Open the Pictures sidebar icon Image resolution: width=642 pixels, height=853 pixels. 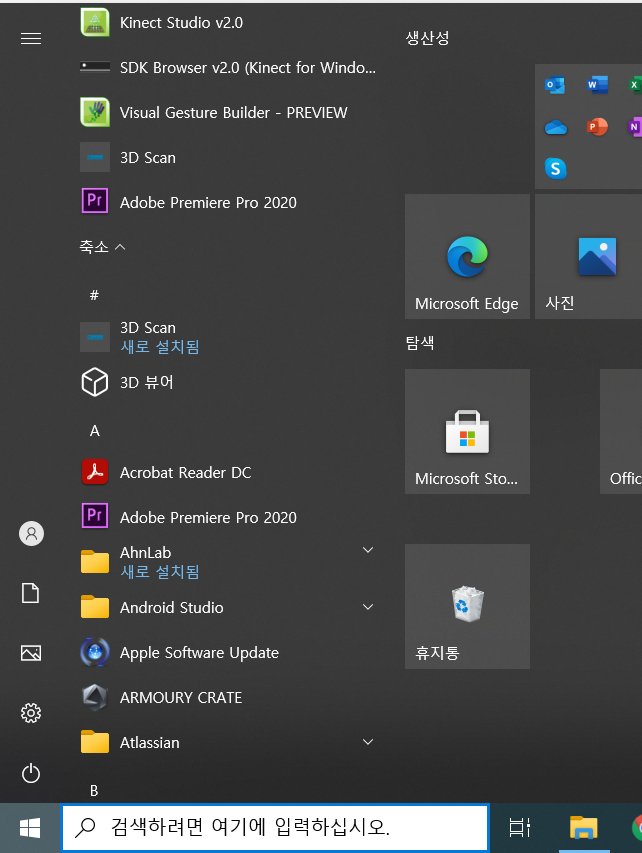[31, 653]
